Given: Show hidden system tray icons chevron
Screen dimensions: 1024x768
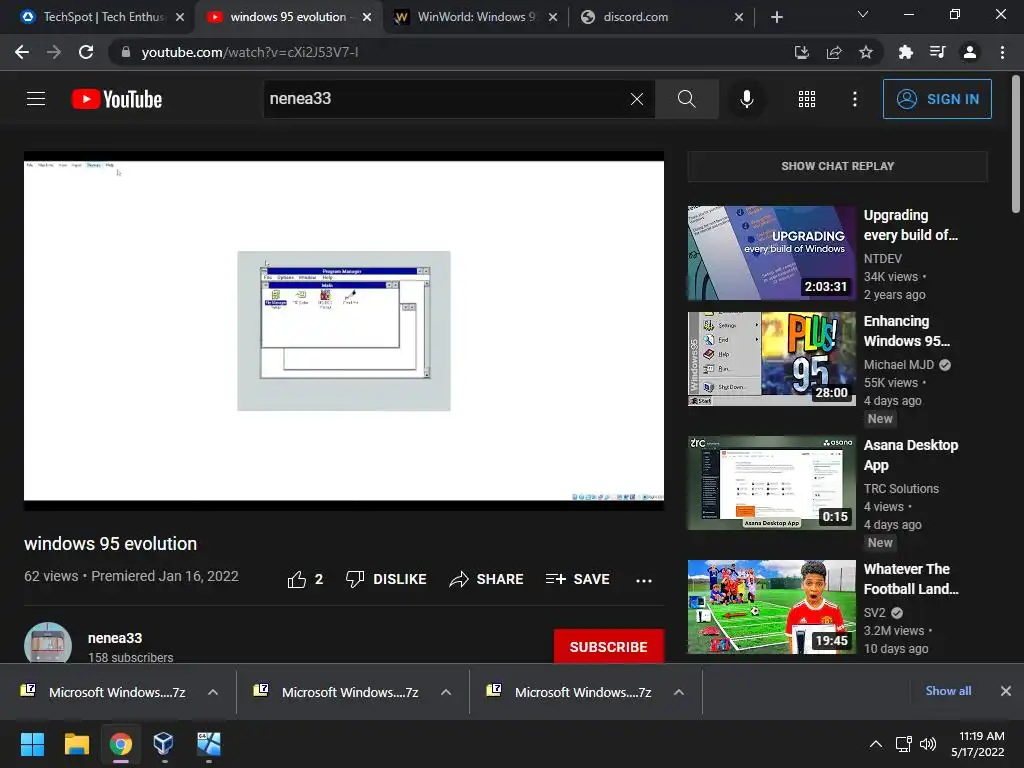Looking at the screenshot, I should (x=876, y=744).
